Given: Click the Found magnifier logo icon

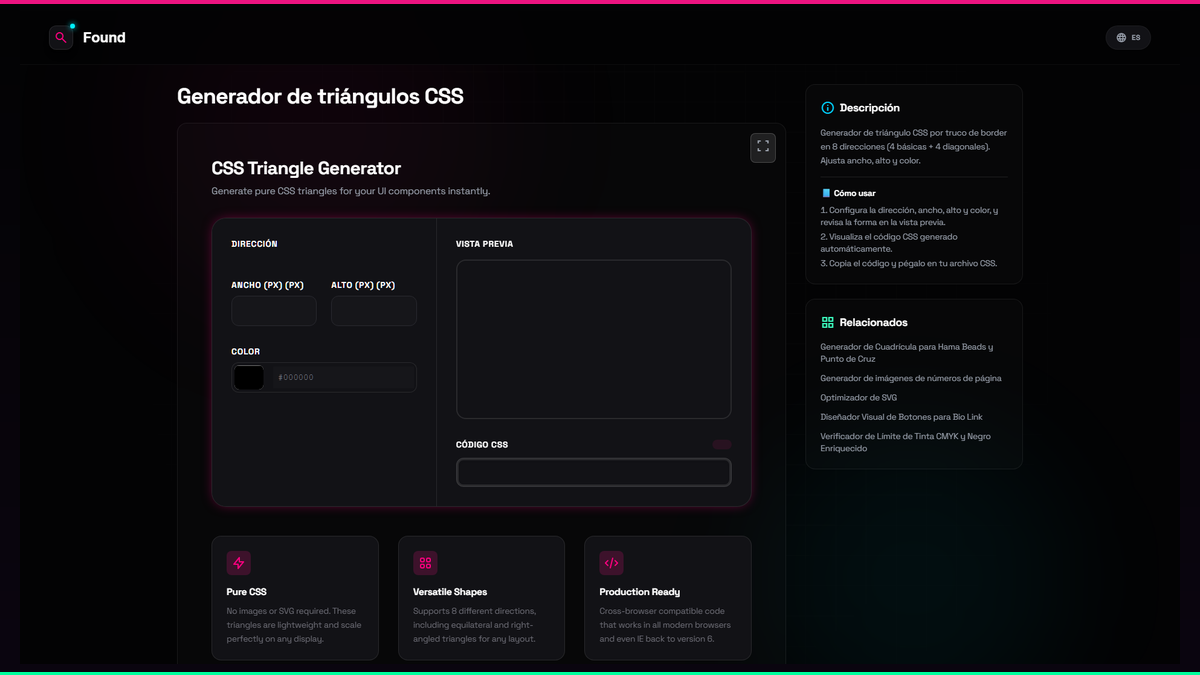Looking at the screenshot, I should pyautogui.click(x=61, y=37).
